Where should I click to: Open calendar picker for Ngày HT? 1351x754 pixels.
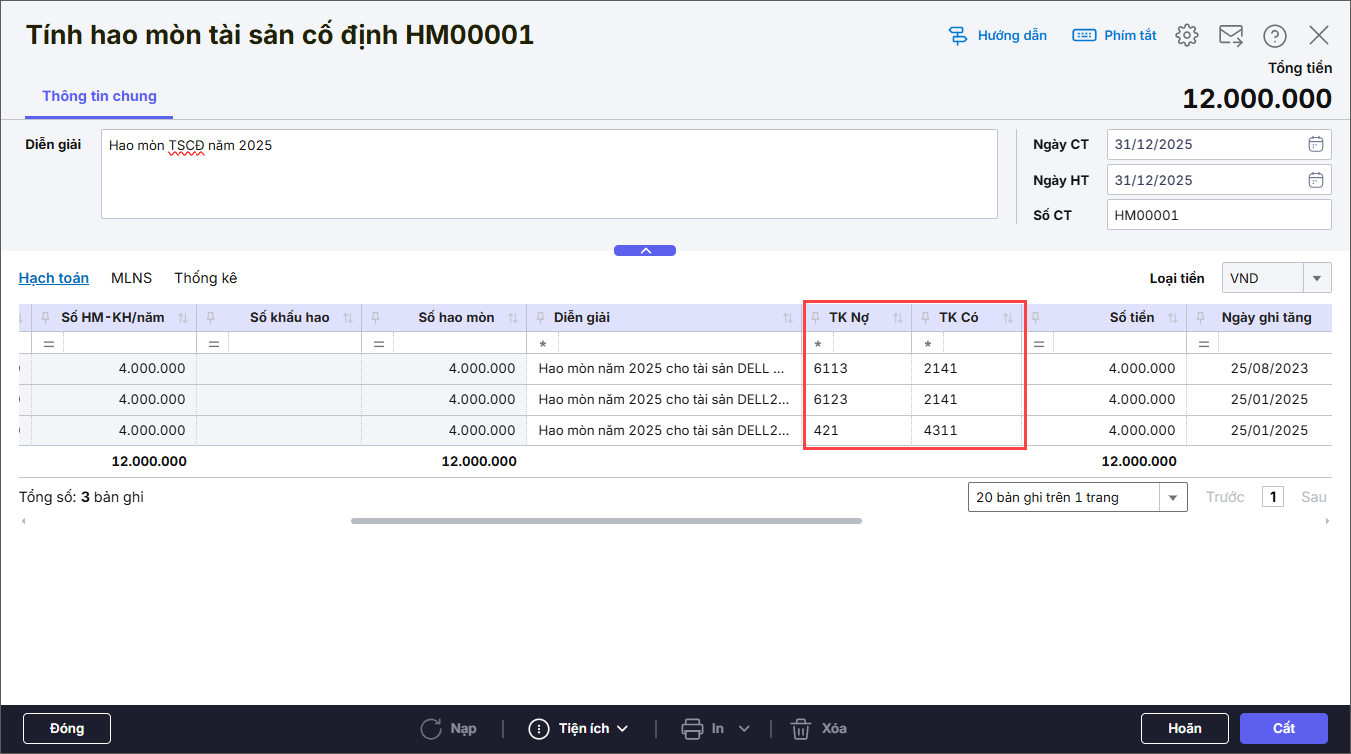tap(1315, 180)
